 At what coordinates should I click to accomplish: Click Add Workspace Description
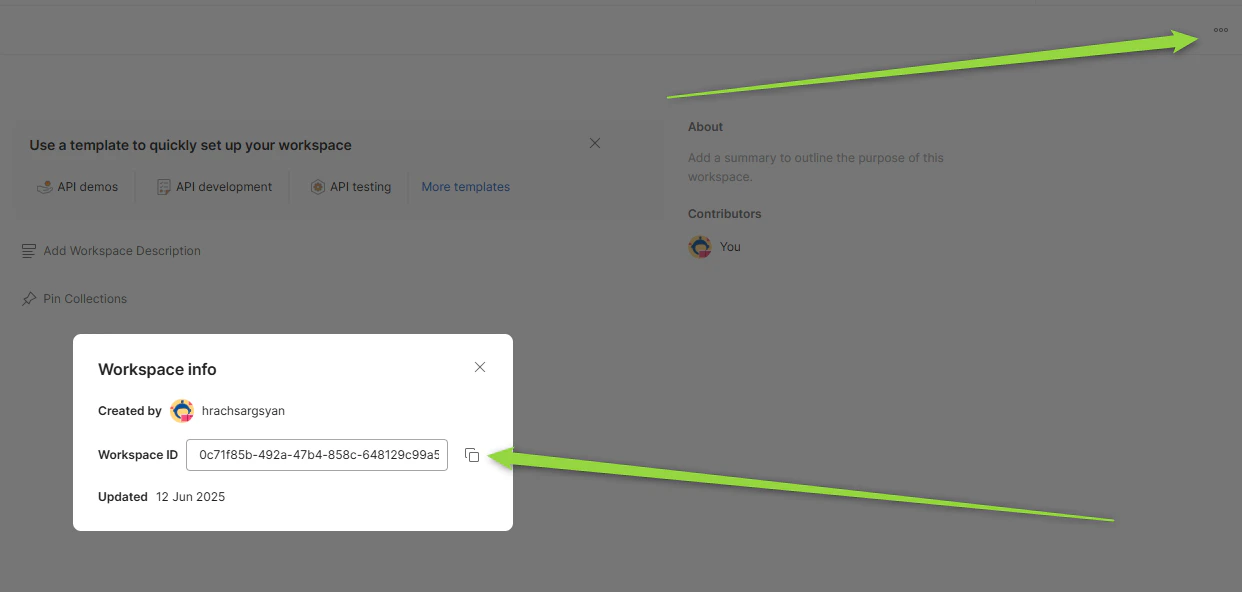click(x=122, y=250)
